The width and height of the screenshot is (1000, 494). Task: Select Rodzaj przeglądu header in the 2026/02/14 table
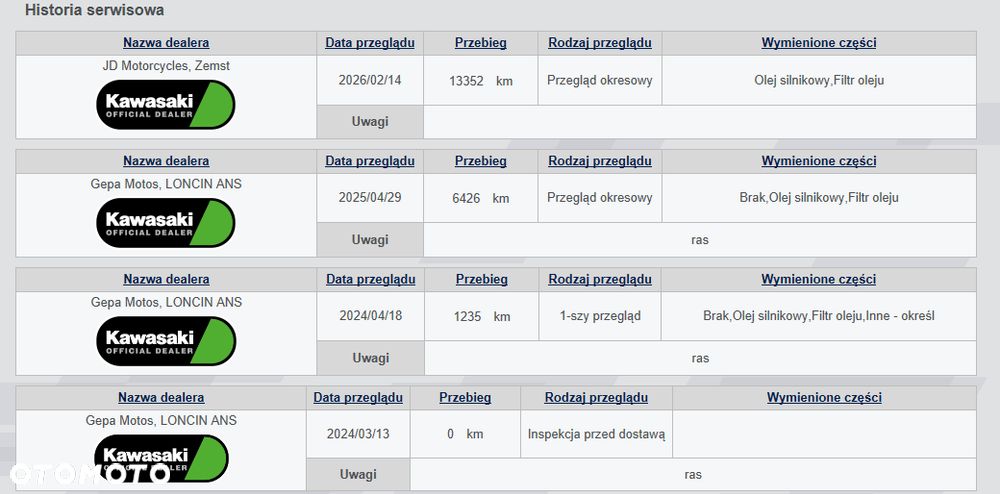click(600, 43)
